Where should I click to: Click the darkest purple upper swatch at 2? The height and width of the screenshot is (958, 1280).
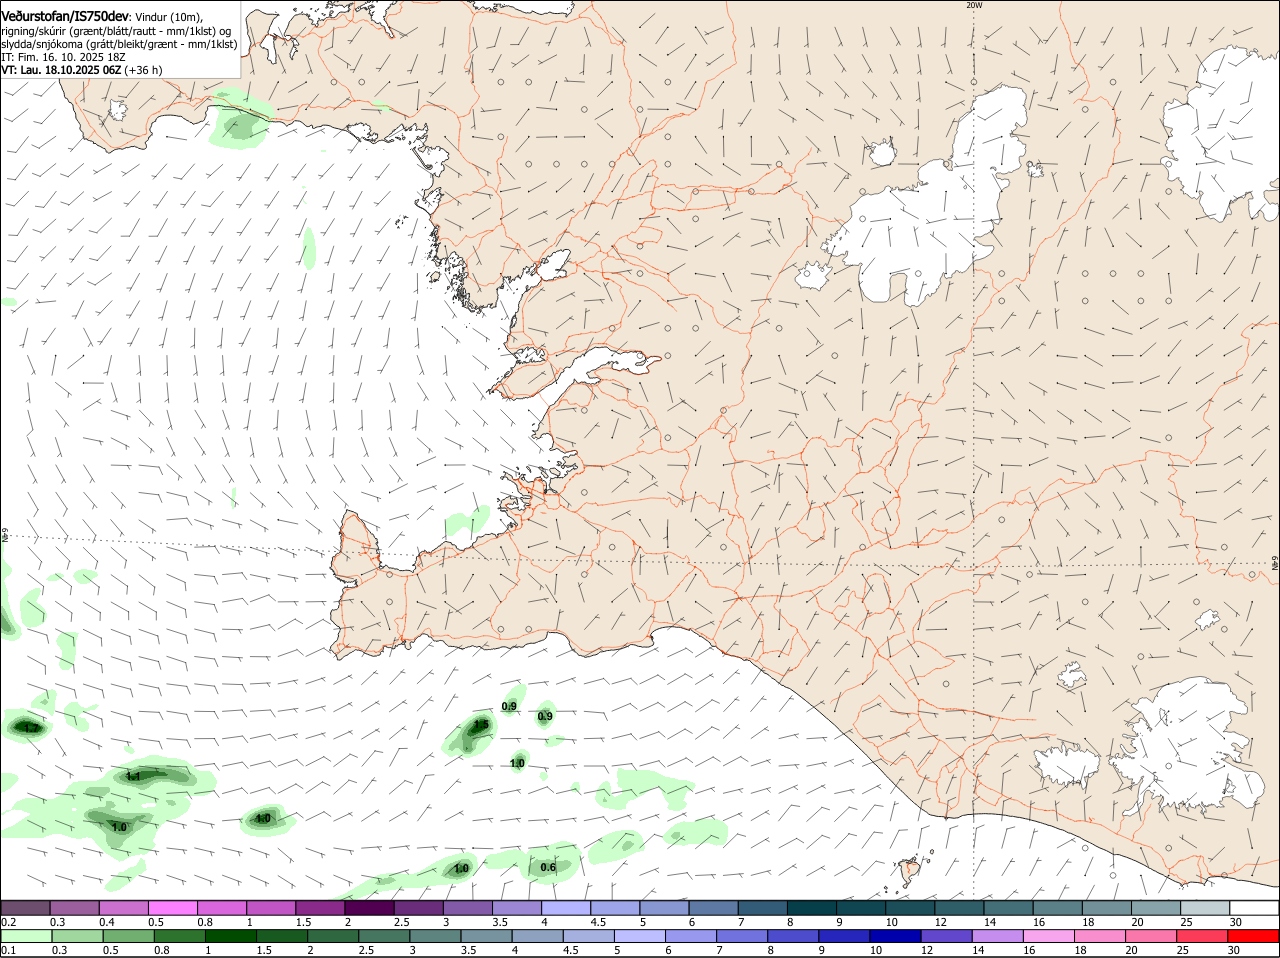369,908
